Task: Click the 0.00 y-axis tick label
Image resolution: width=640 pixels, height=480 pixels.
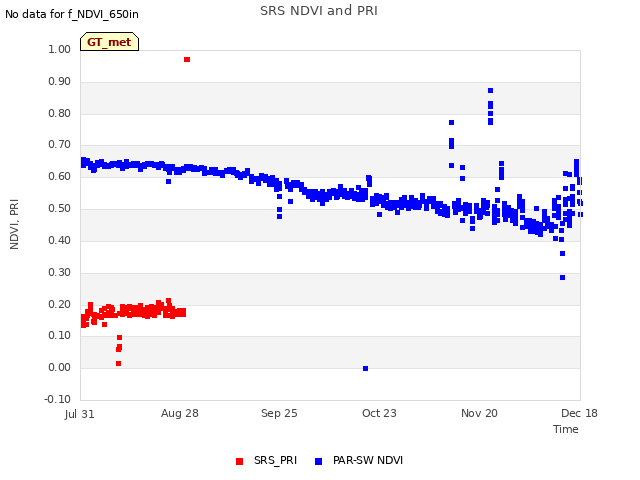Action: (x=60, y=367)
